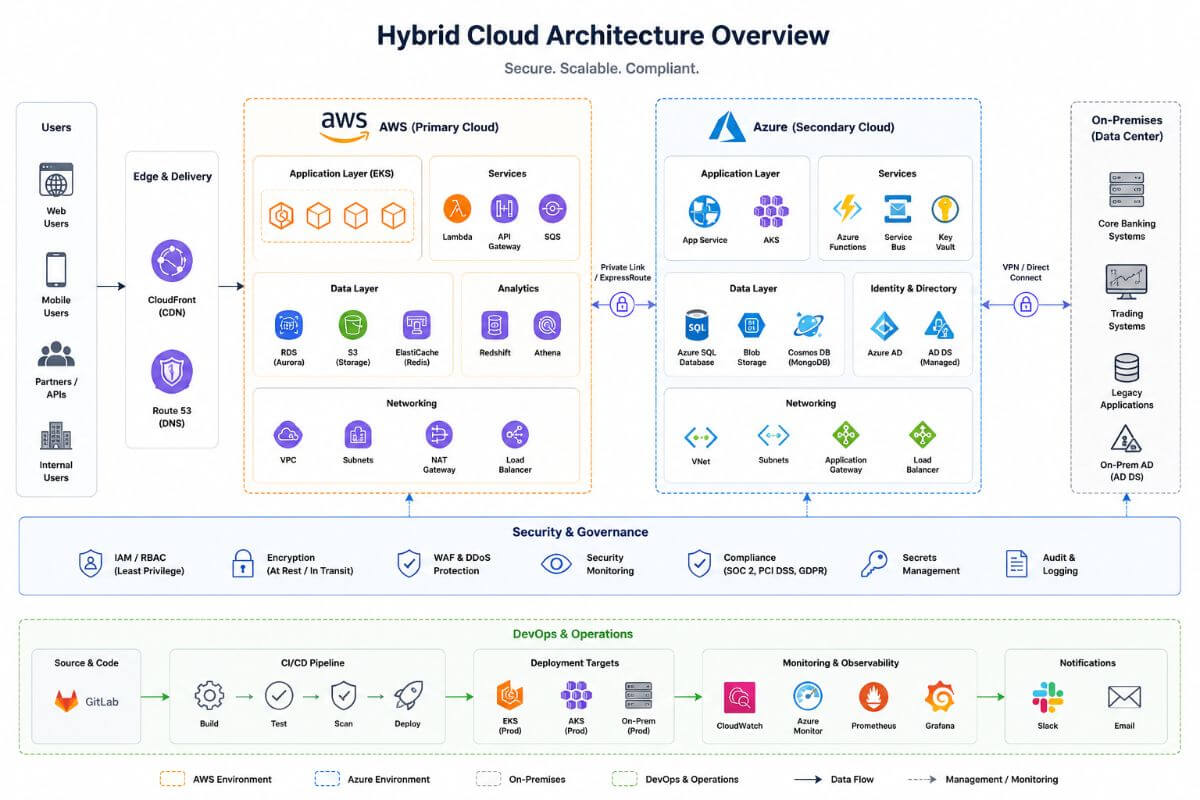This screenshot has width=1200, height=800.
Task: Click the Grafana icon
Action: 939,697
